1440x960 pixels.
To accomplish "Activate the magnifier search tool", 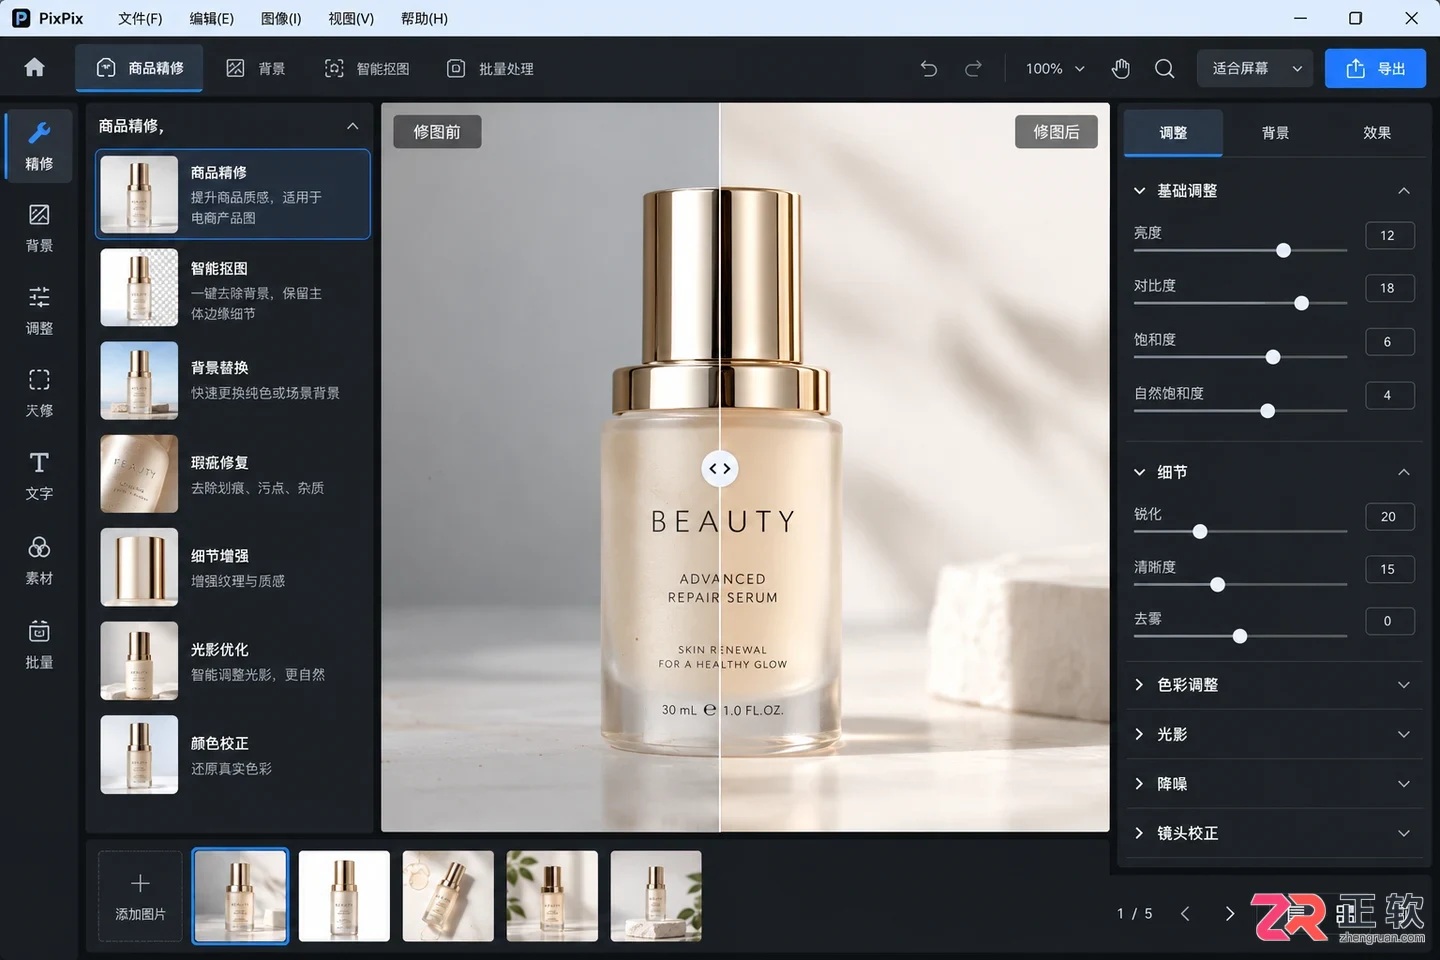I will tap(1165, 68).
